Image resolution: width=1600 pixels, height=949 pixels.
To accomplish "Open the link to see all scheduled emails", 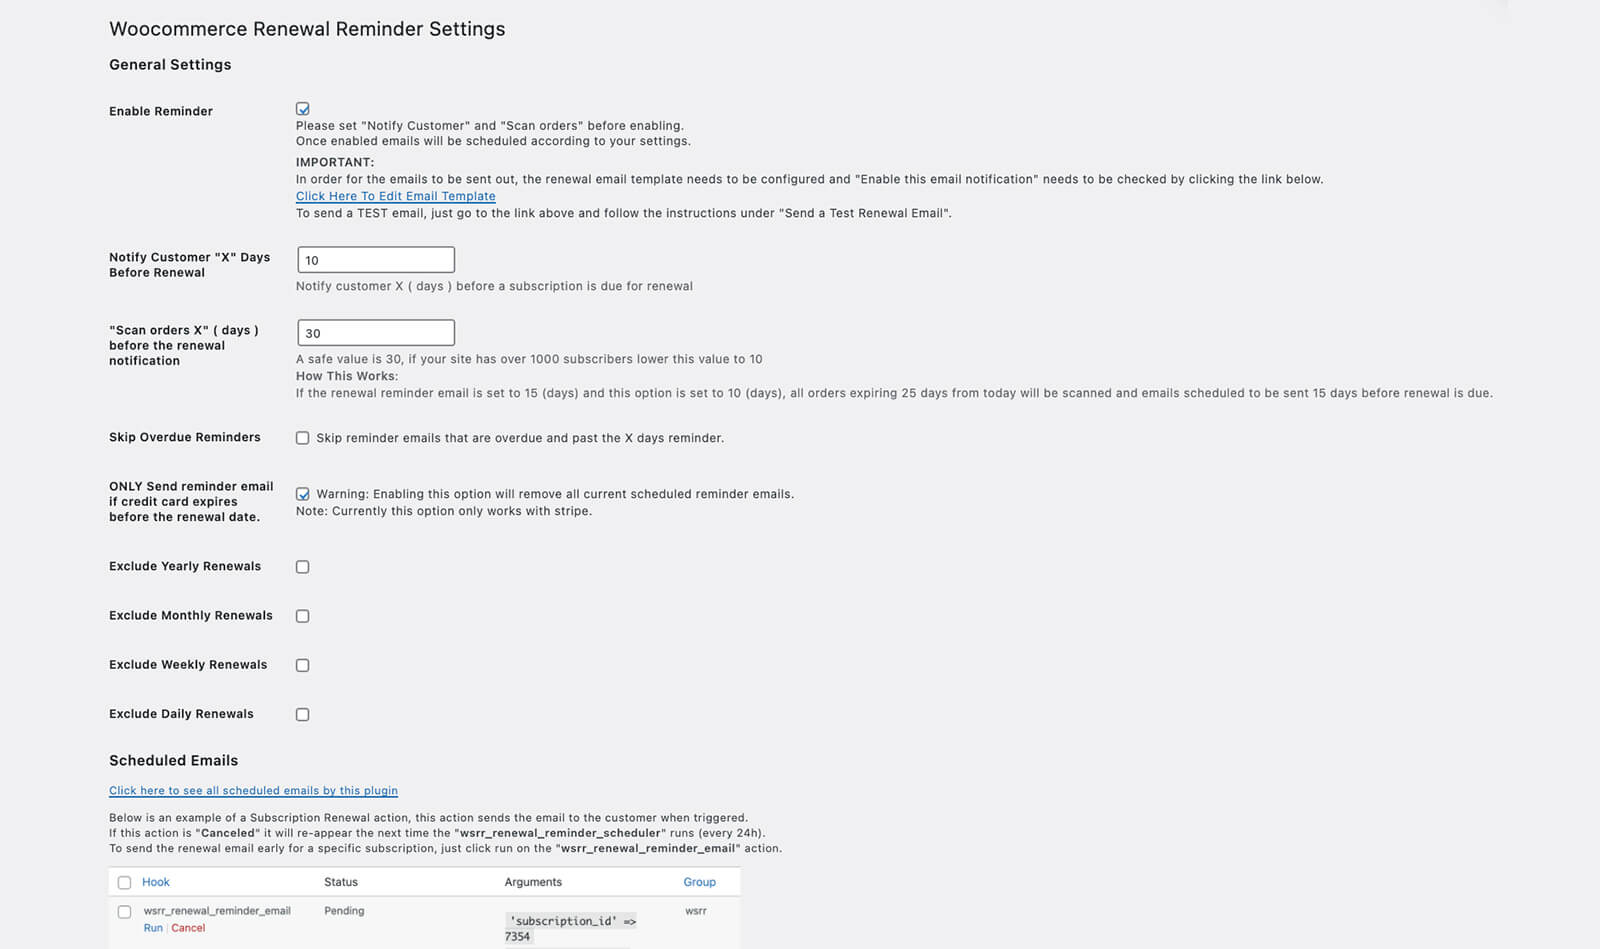I will tap(253, 791).
